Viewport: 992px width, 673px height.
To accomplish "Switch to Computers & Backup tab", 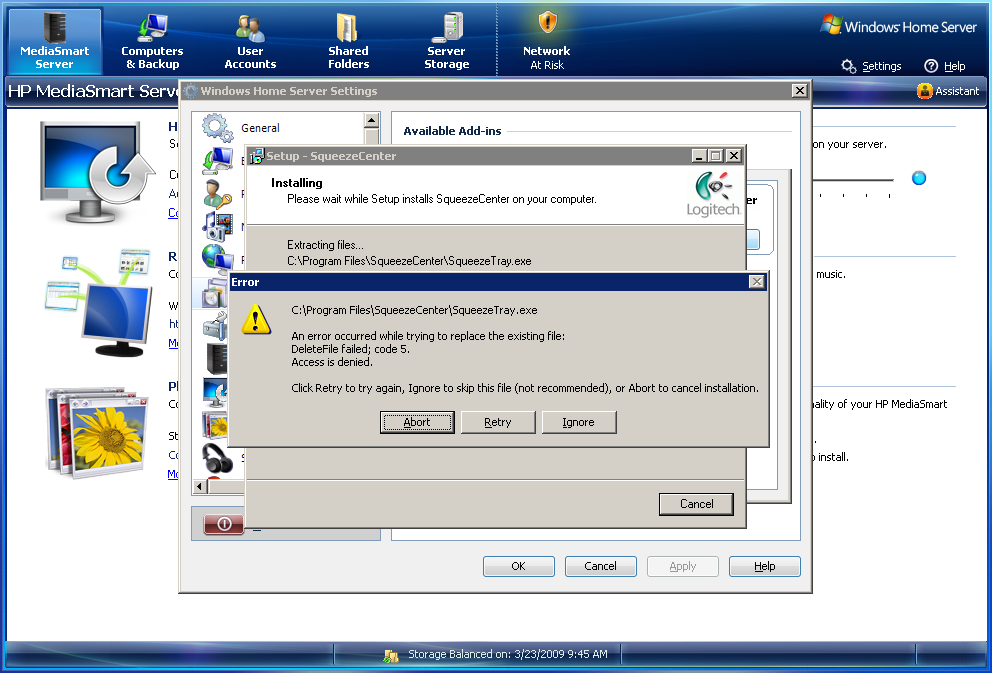I will click(x=152, y=42).
